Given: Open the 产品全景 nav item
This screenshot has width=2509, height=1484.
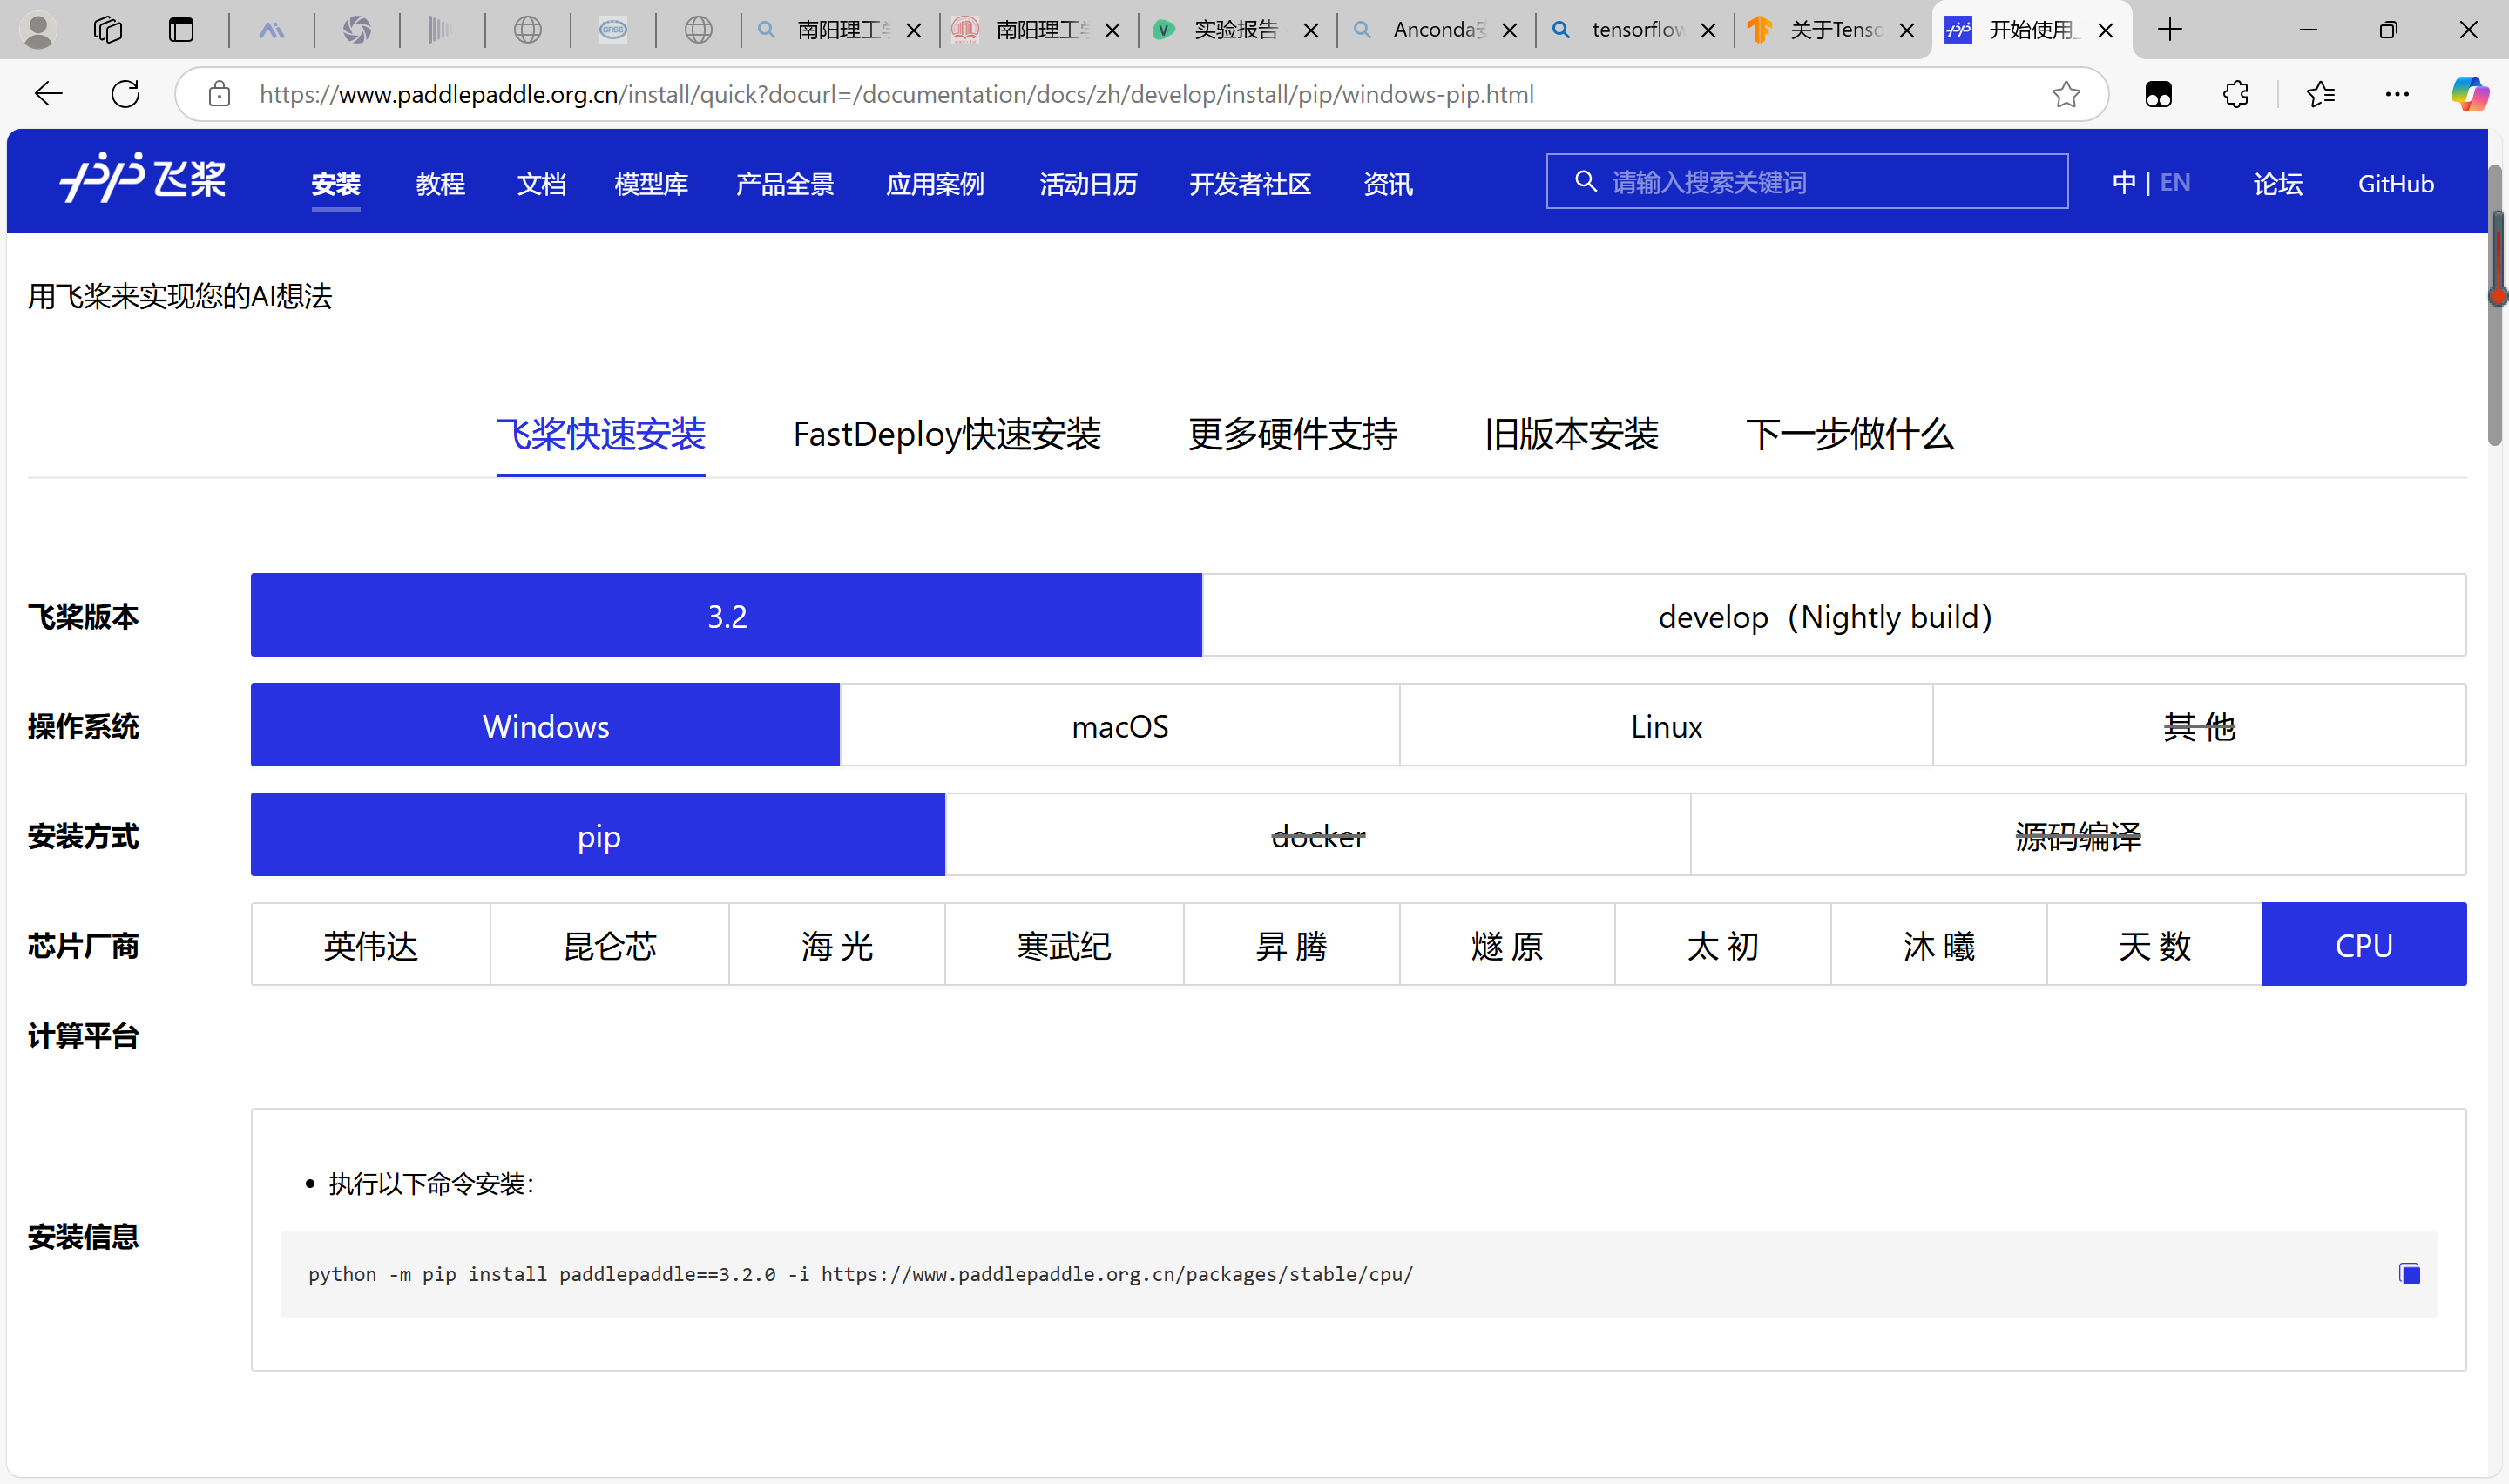Looking at the screenshot, I should click(784, 184).
